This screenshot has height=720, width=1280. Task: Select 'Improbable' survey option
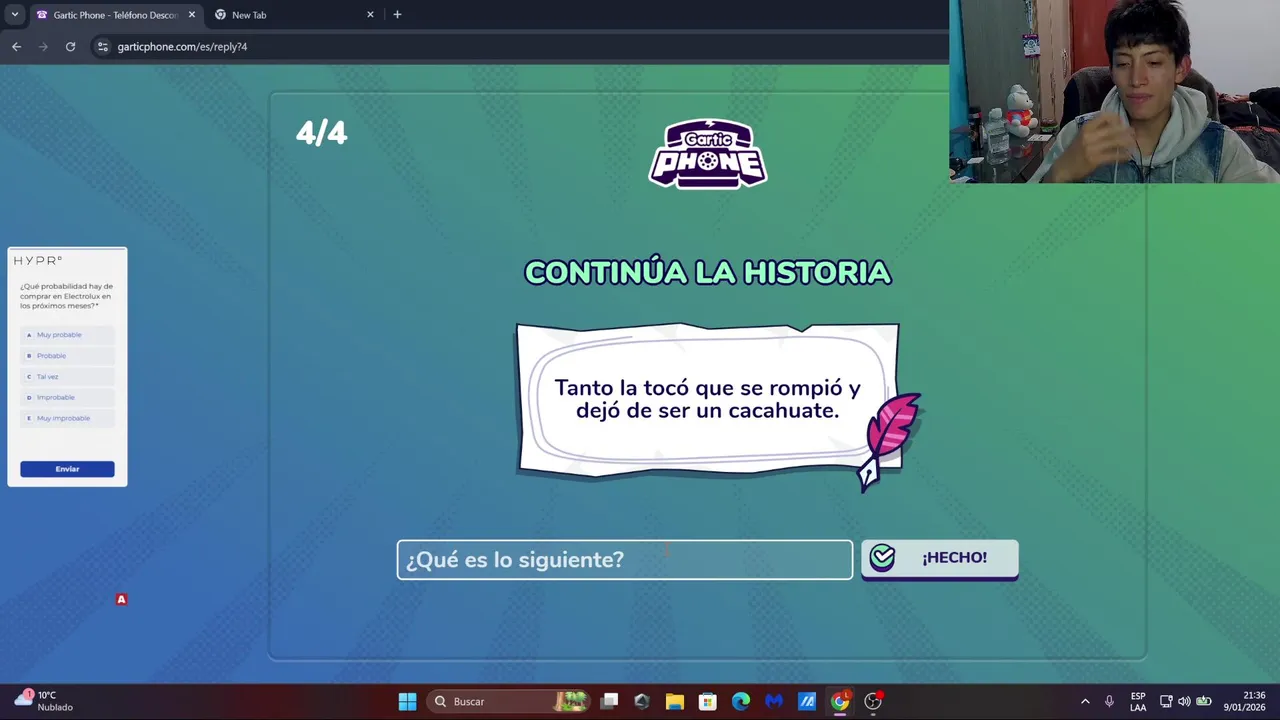[67, 398]
